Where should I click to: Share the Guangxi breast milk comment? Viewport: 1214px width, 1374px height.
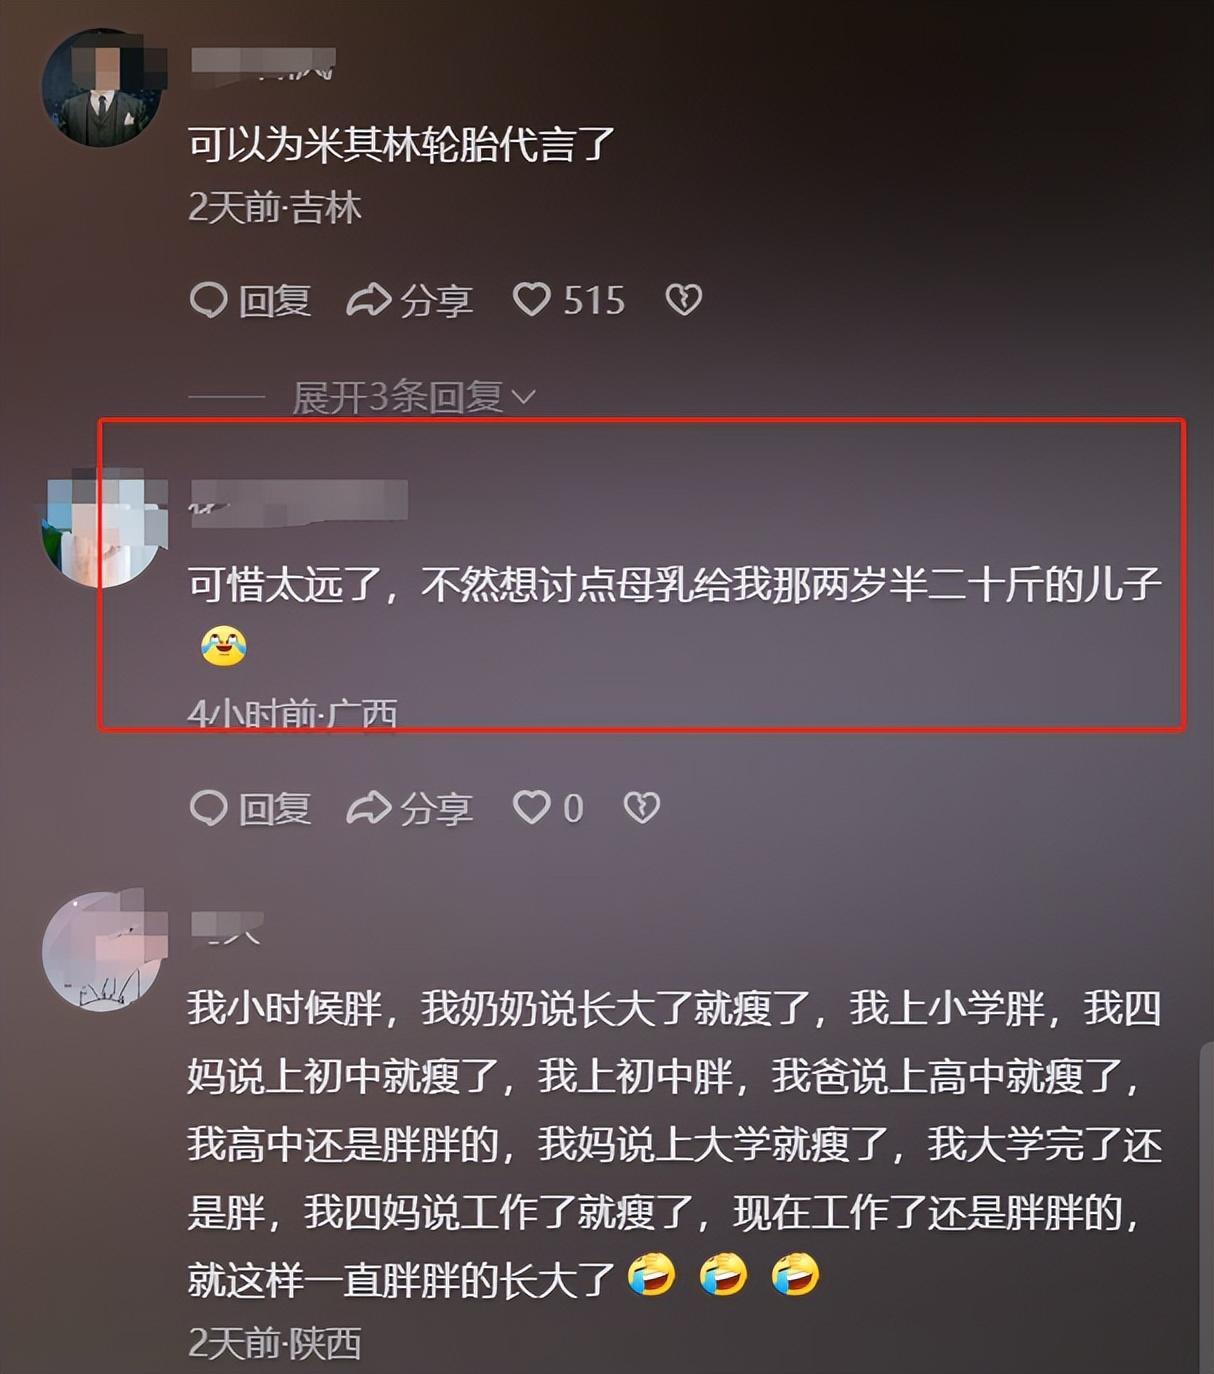pyautogui.click(x=409, y=808)
